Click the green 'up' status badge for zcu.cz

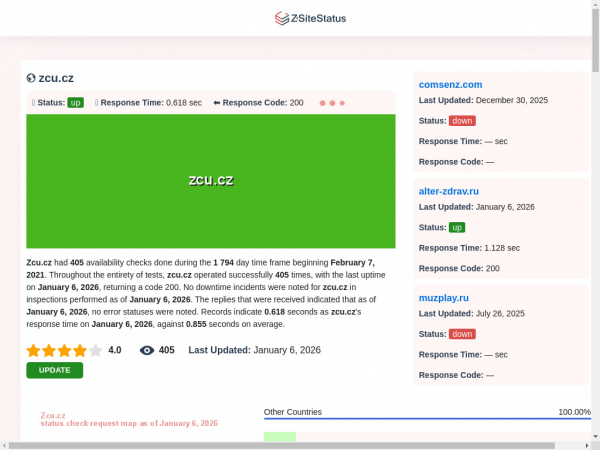coord(75,103)
